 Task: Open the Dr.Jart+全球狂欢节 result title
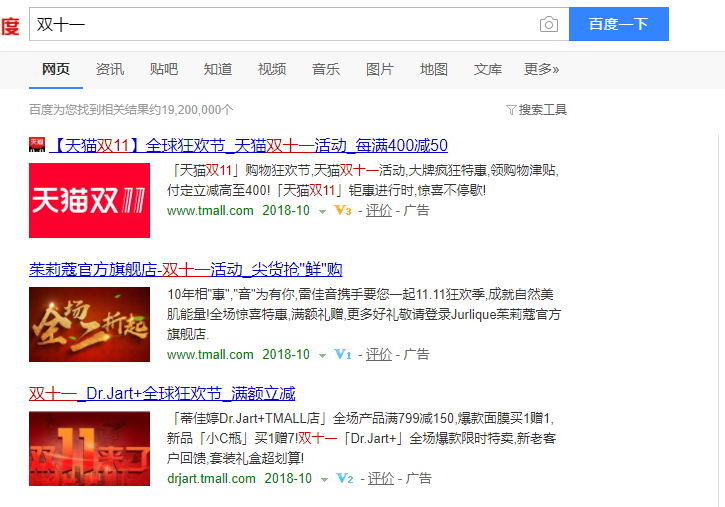162,393
